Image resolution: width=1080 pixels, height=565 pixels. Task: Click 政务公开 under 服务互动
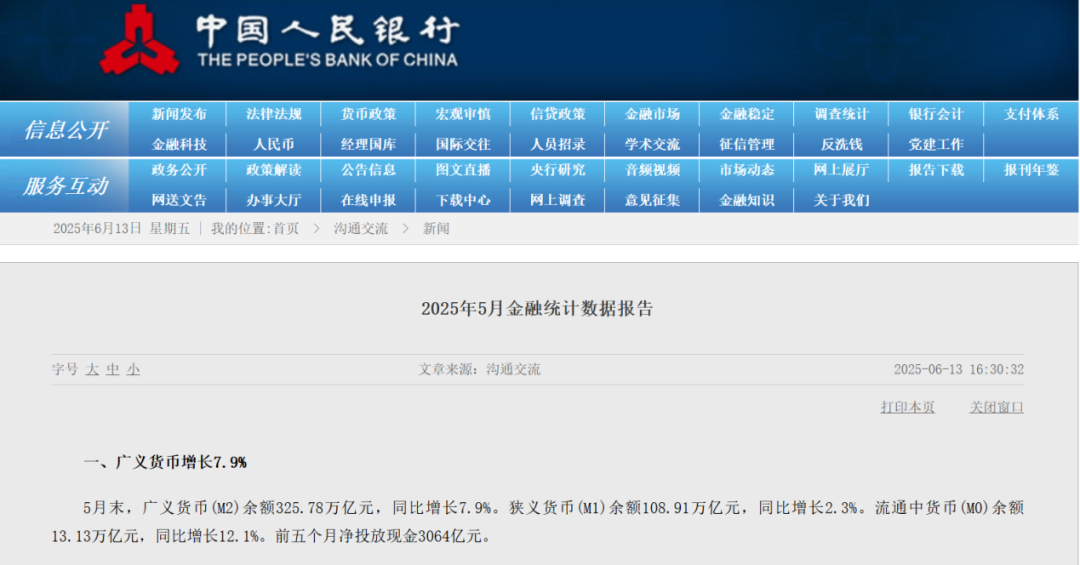(179, 170)
